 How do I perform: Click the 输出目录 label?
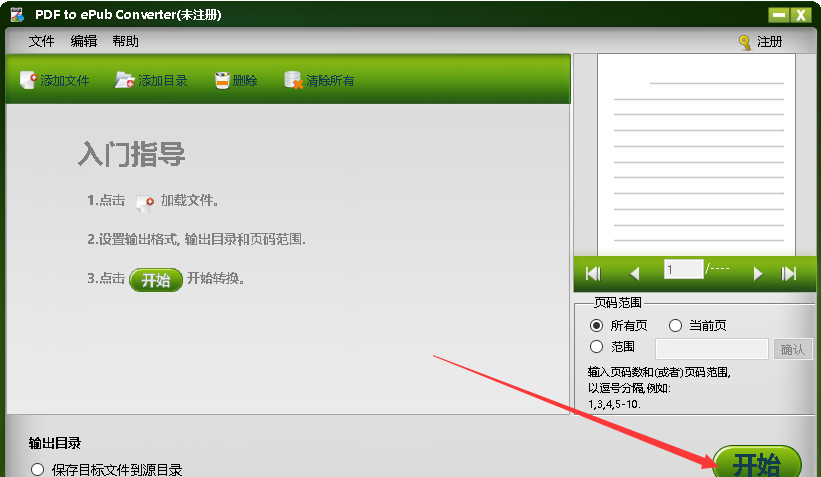(55, 443)
